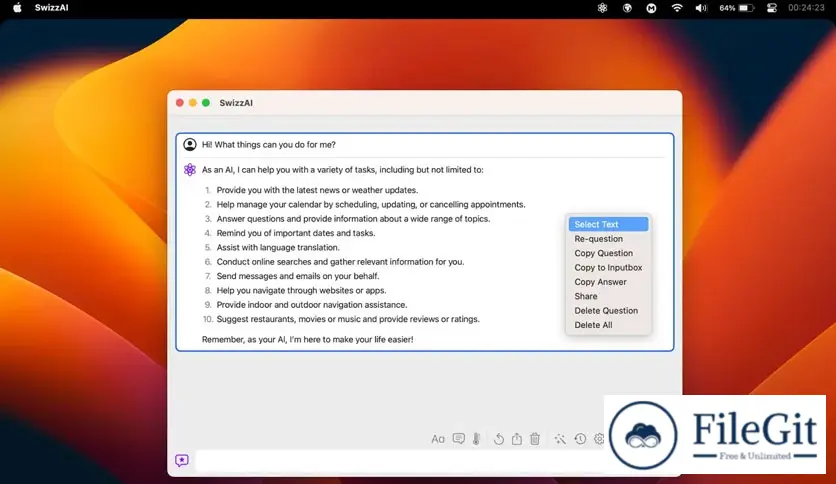
Task: Click the line "Send messages and emails on your behalf"
Action: tap(298, 276)
